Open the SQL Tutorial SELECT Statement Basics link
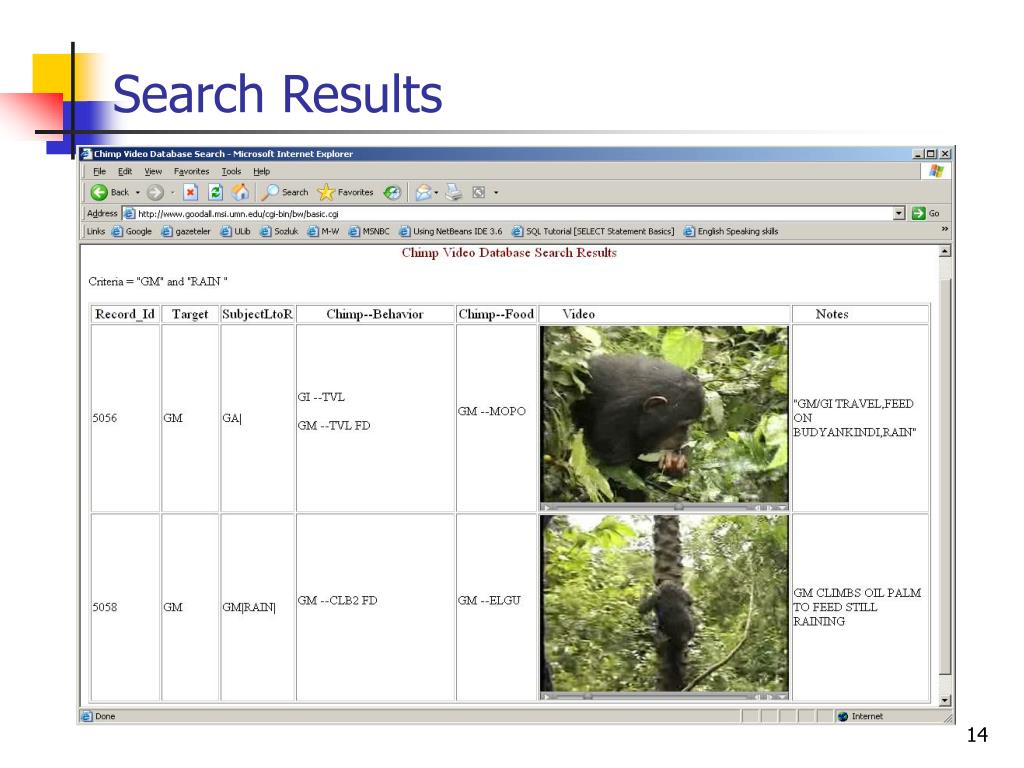Image resolution: width=1024 pixels, height=768 pixels. click(593, 231)
